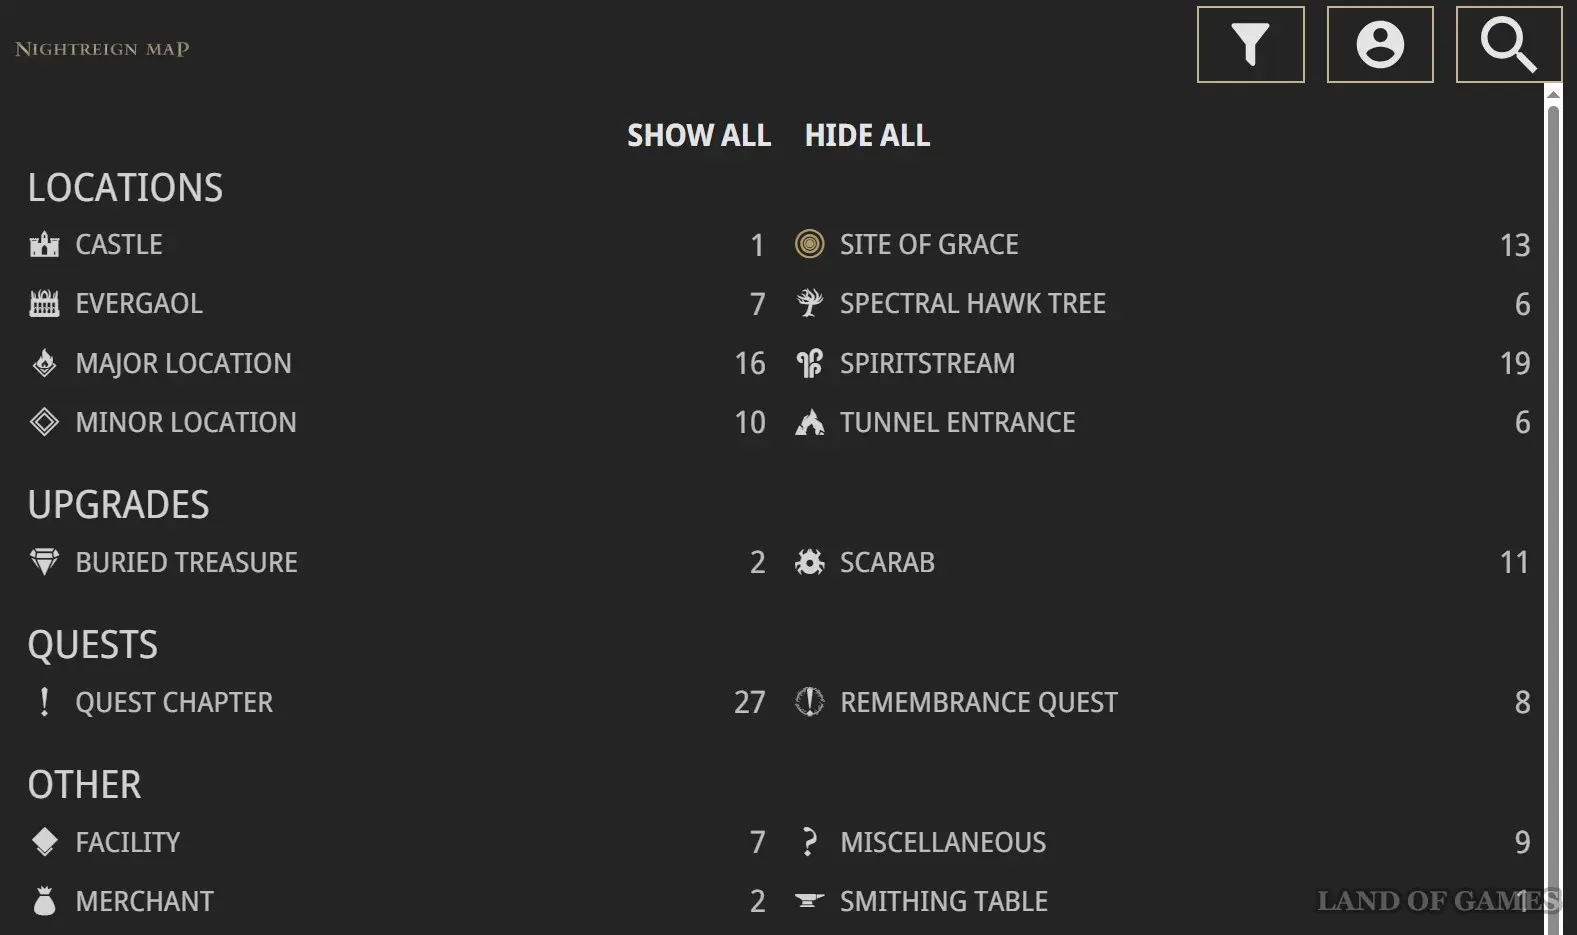Open the filter funnel button
The image size is (1577, 935).
tap(1250, 44)
